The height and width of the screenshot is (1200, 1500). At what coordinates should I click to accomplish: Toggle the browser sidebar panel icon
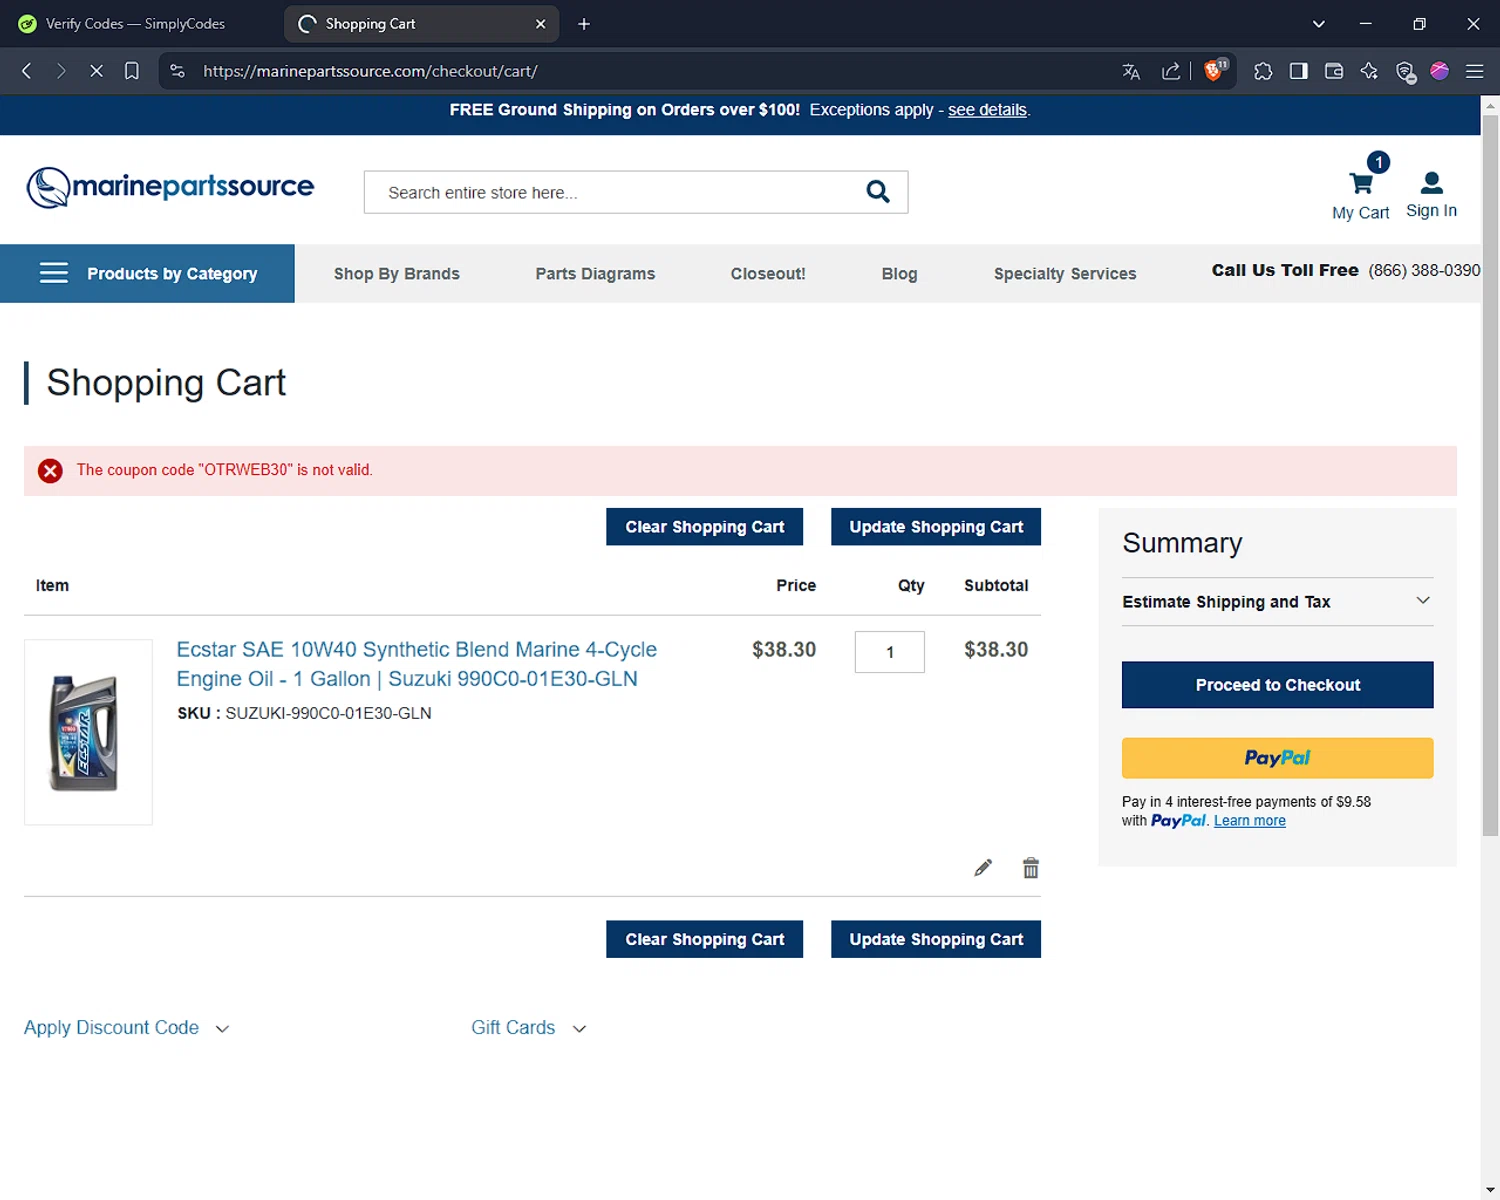click(x=1299, y=71)
